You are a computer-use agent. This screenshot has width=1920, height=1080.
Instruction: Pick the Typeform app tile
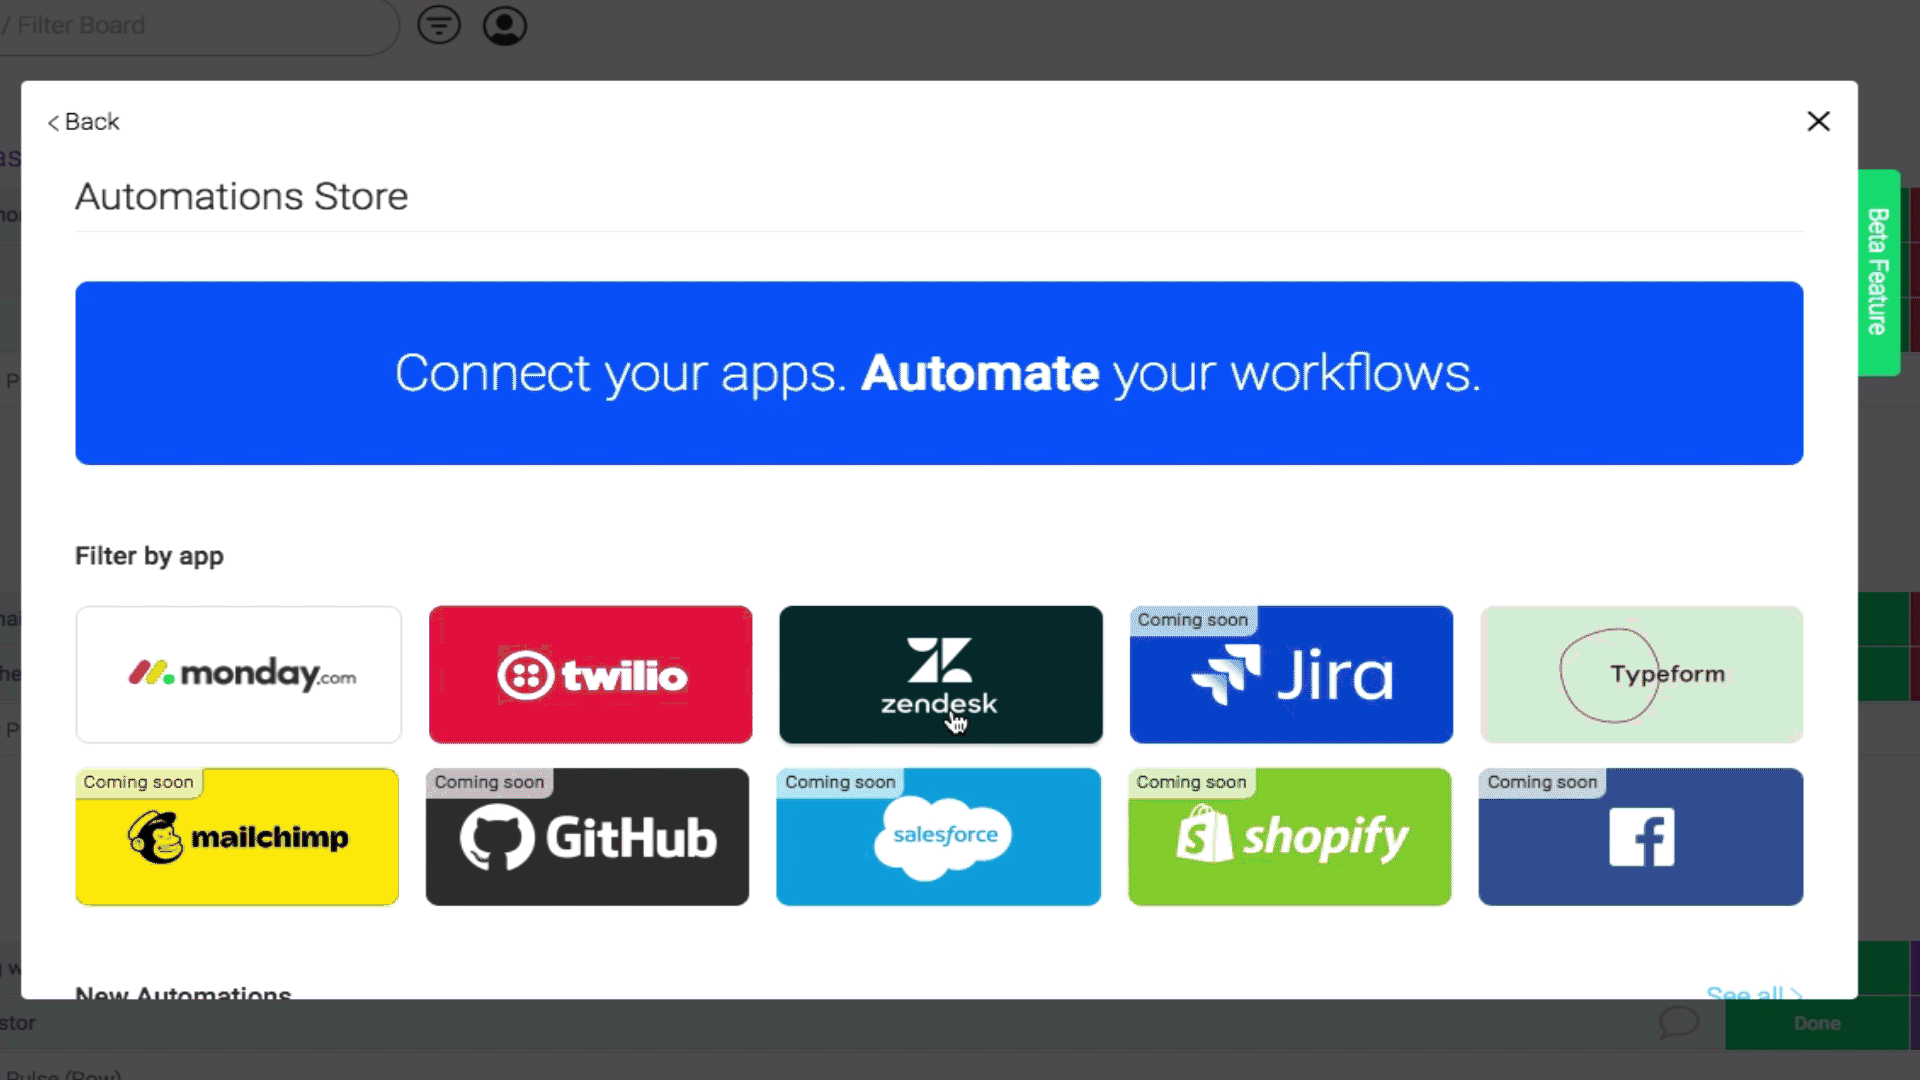[x=1642, y=674]
